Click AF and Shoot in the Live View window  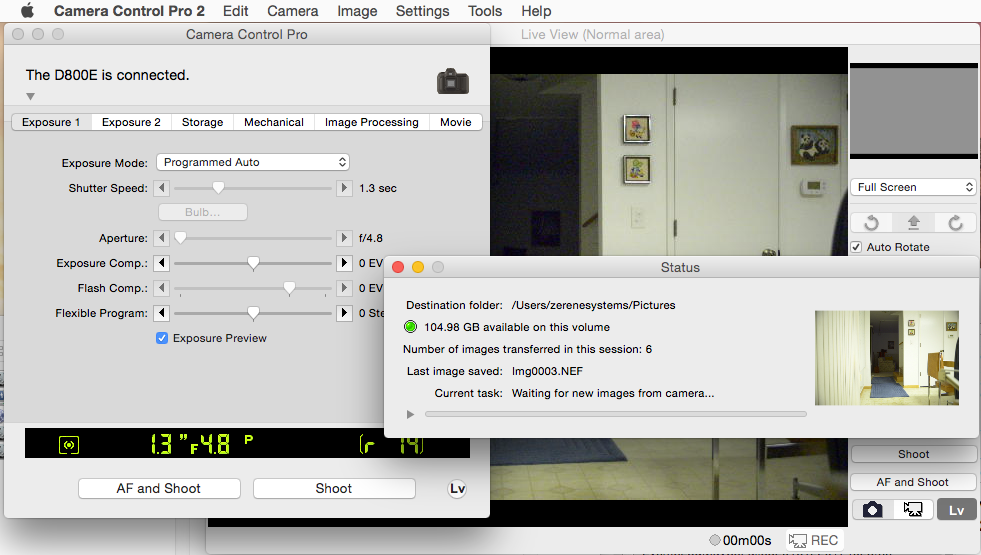click(x=913, y=482)
